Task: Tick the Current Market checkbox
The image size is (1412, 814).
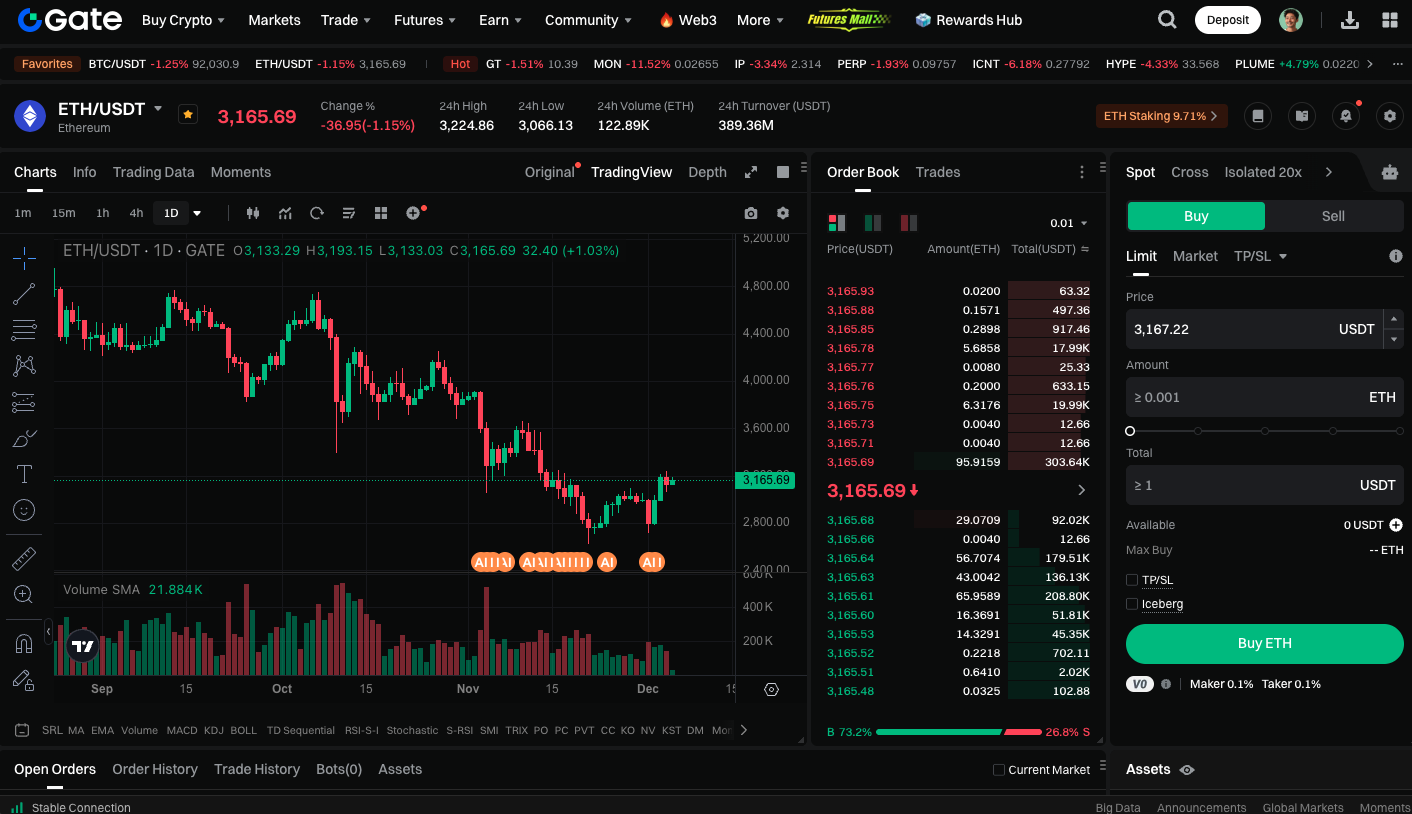Action: tap(999, 770)
